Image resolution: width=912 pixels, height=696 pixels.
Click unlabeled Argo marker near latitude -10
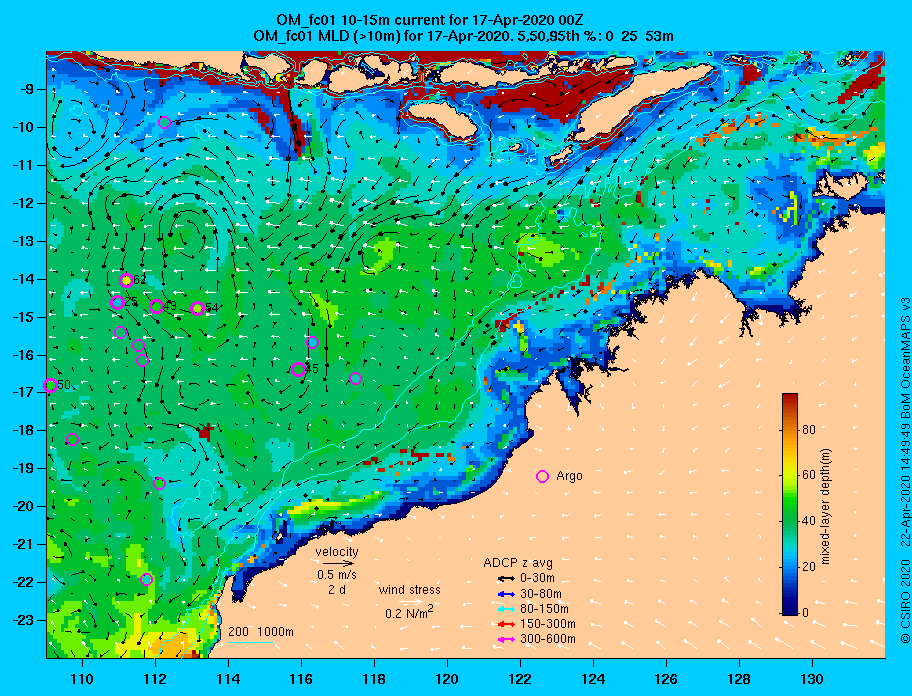pyautogui.click(x=164, y=122)
